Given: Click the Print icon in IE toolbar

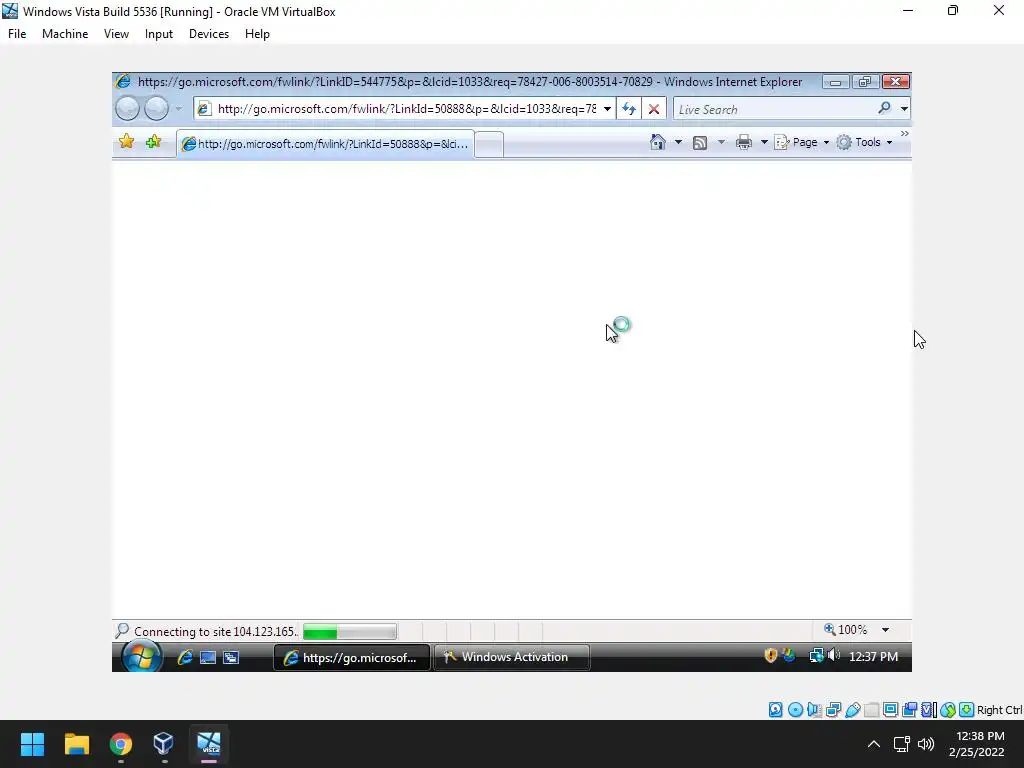Looking at the screenshot, I should (x=744, y=142).
